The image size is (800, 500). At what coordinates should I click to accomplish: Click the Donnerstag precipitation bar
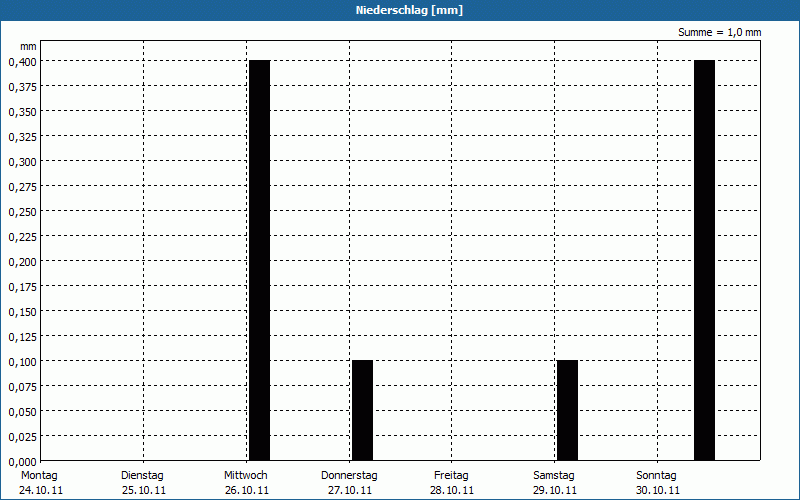point(362,410)
